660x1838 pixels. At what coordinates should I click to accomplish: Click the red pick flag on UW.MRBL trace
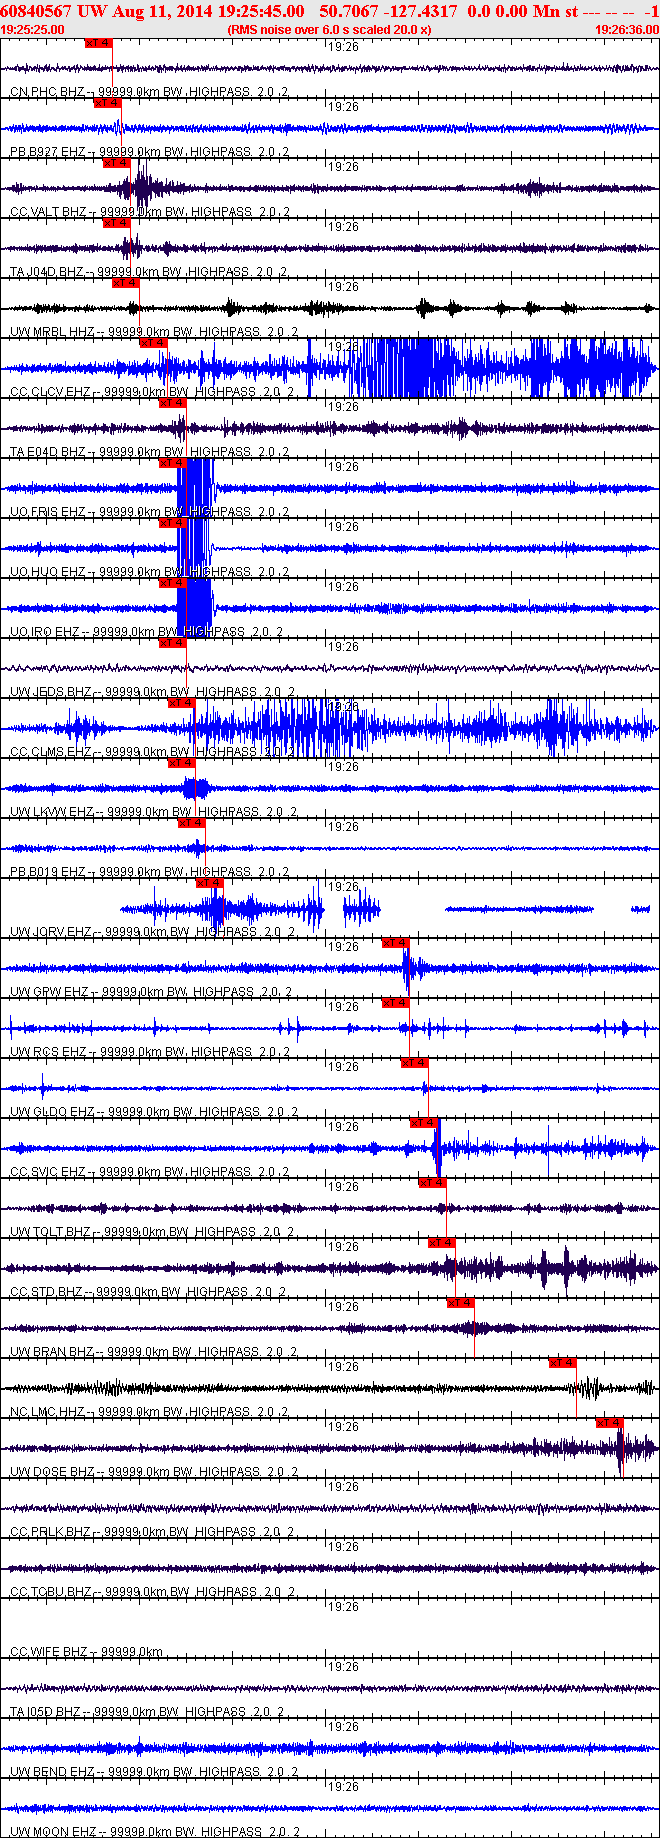click(125, 283)
